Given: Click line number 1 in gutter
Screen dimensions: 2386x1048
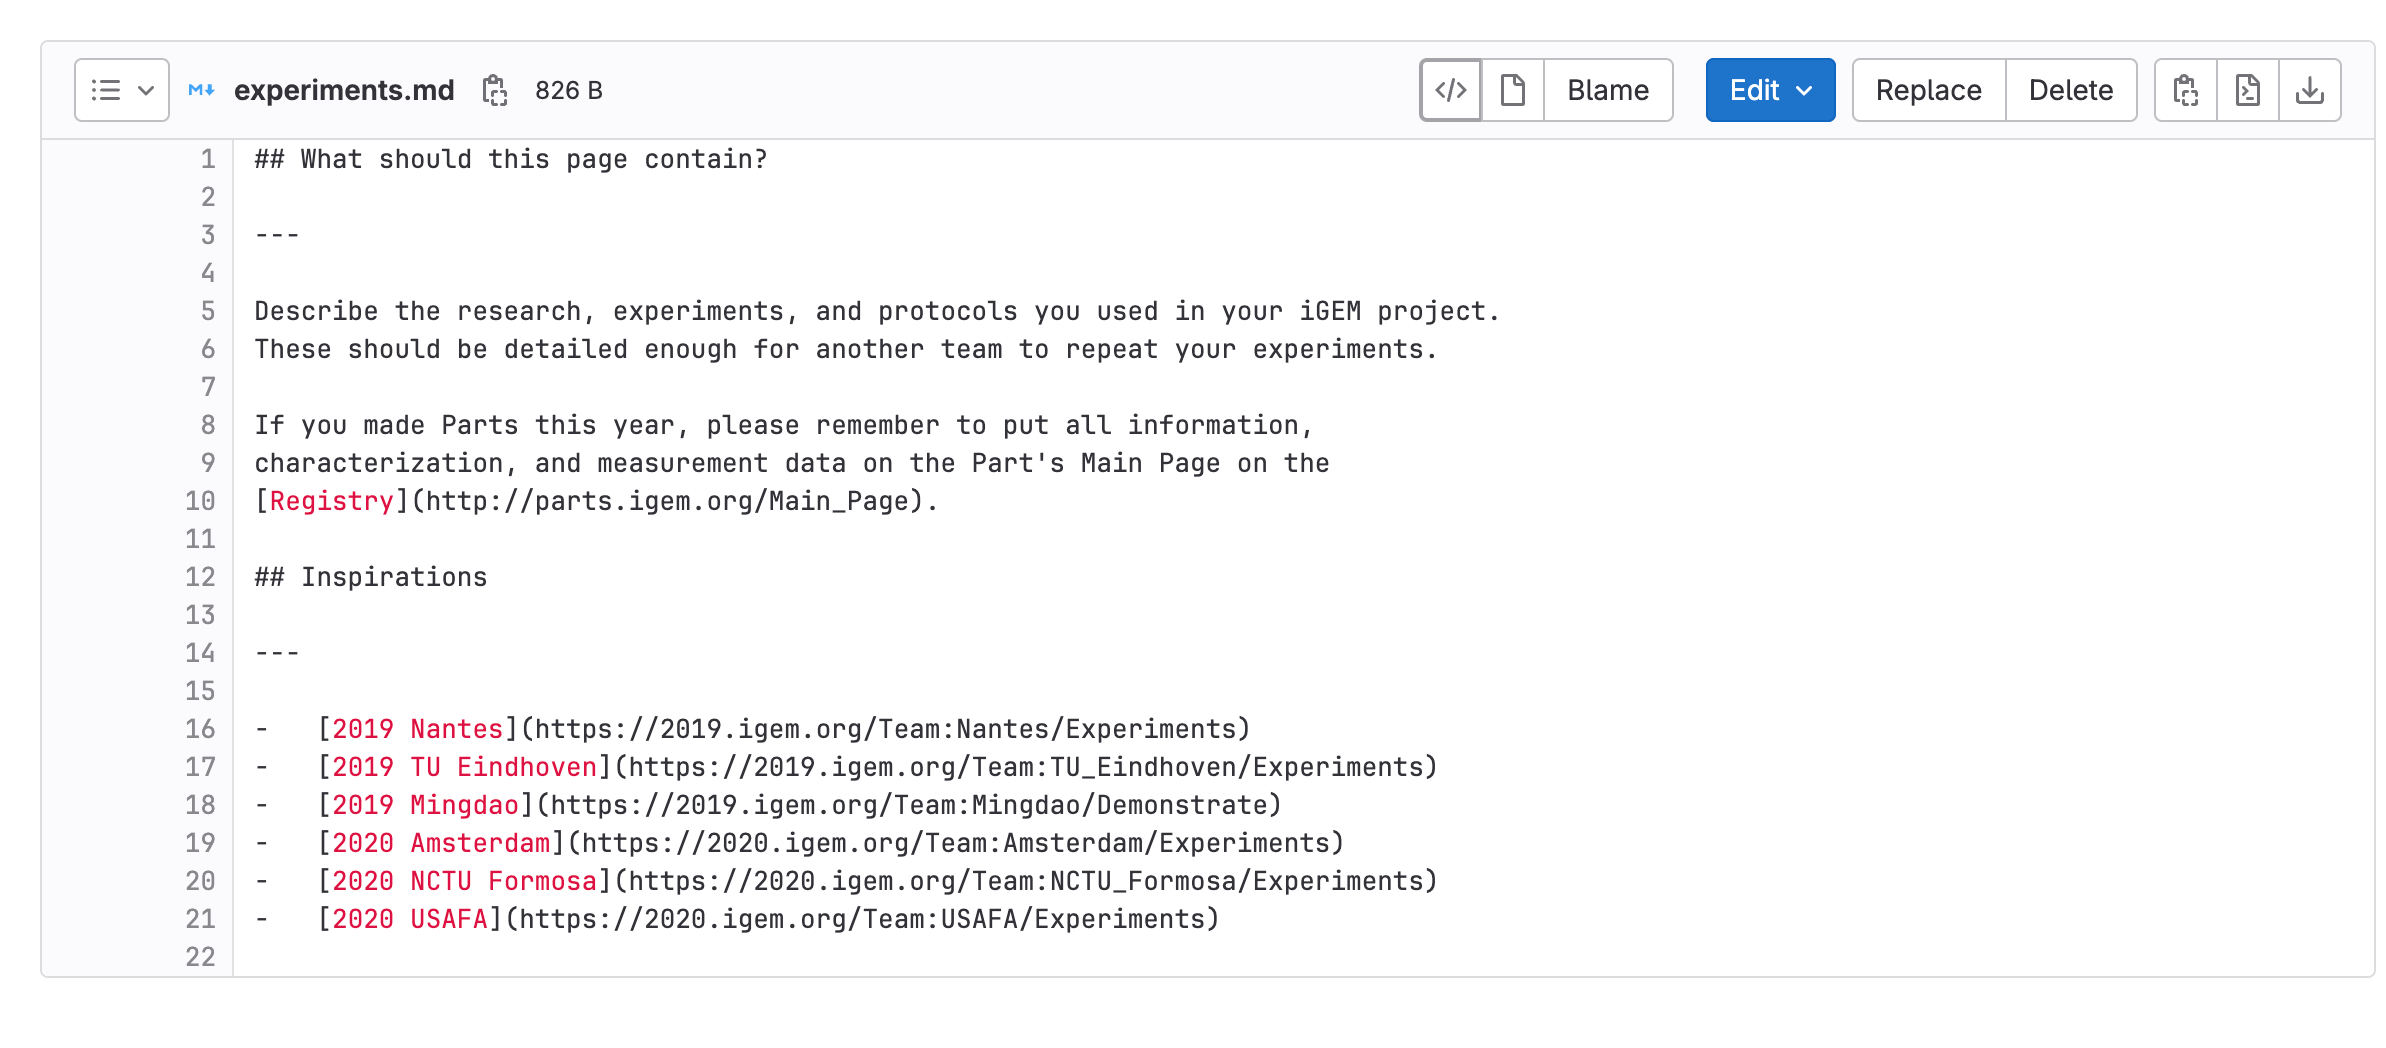Looking at the screenshot, I should [207, 159].
